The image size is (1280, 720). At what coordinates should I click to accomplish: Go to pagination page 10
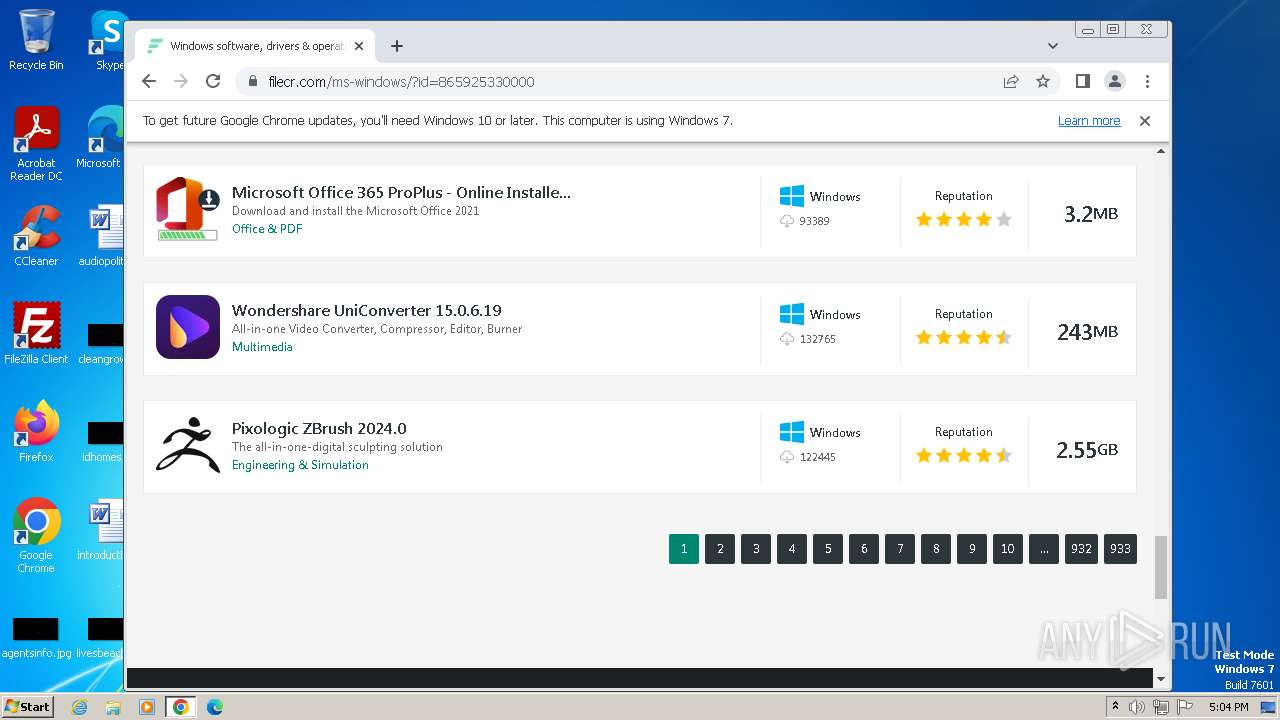1008,549
